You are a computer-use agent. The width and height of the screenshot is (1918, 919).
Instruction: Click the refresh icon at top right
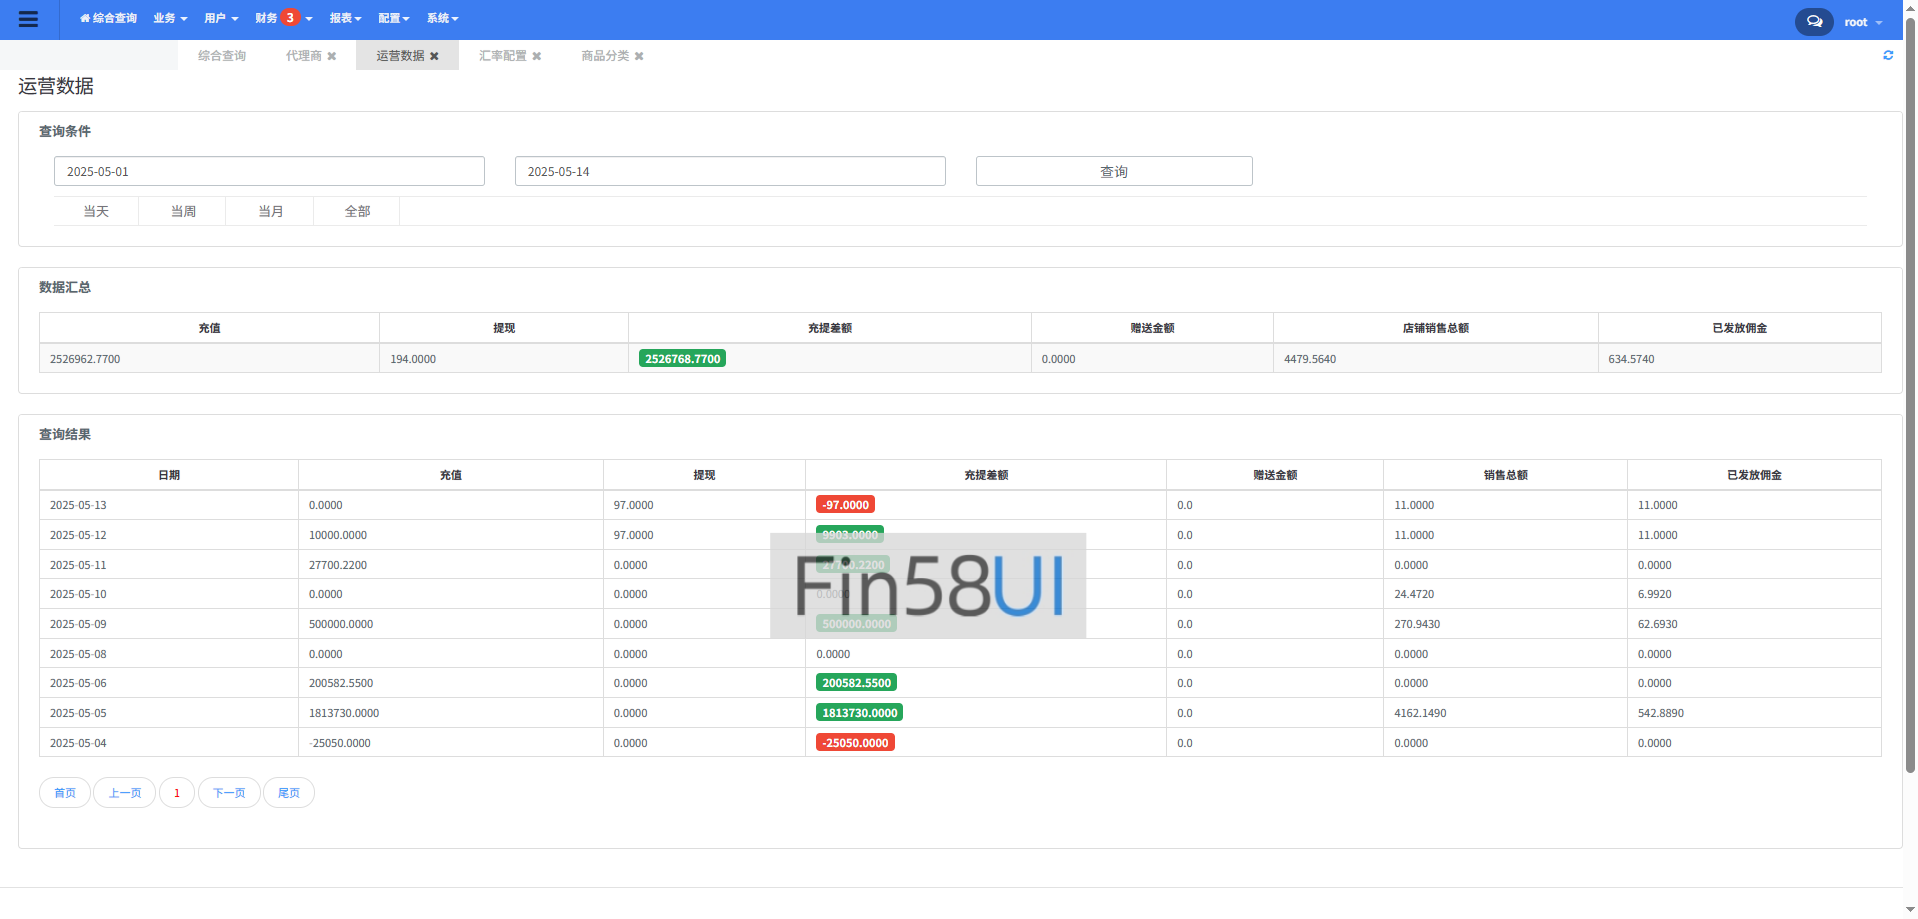click(x=1888, y=55)
